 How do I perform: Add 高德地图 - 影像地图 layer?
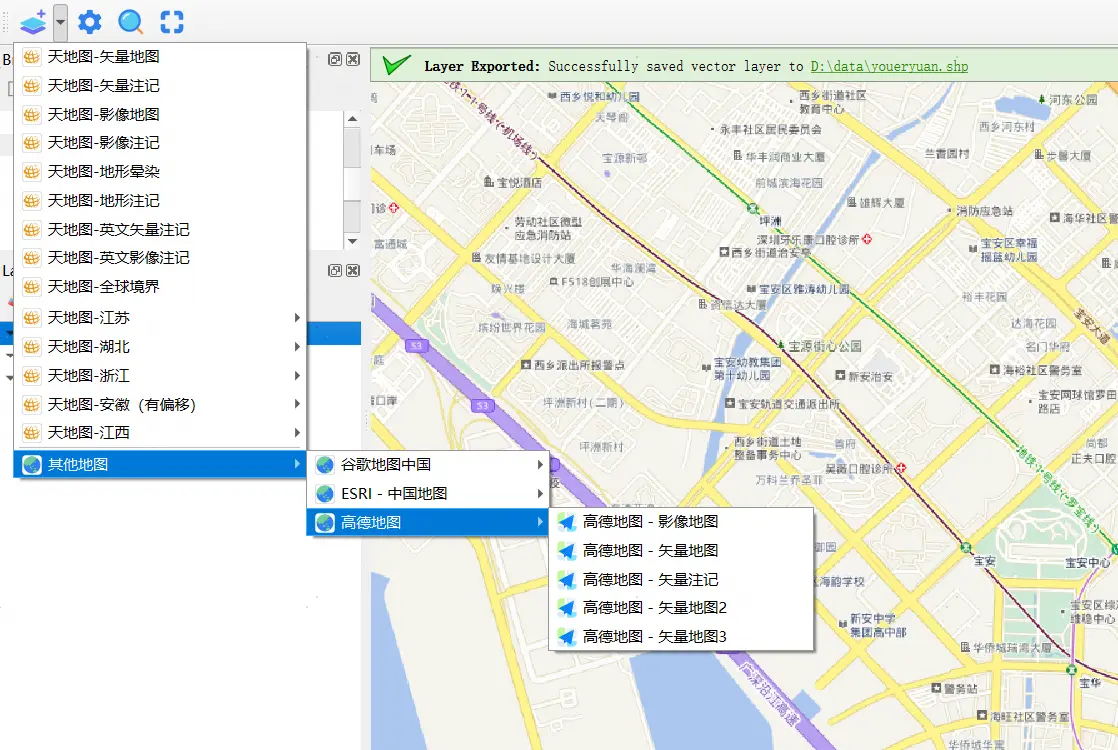[x=681, y=522]
